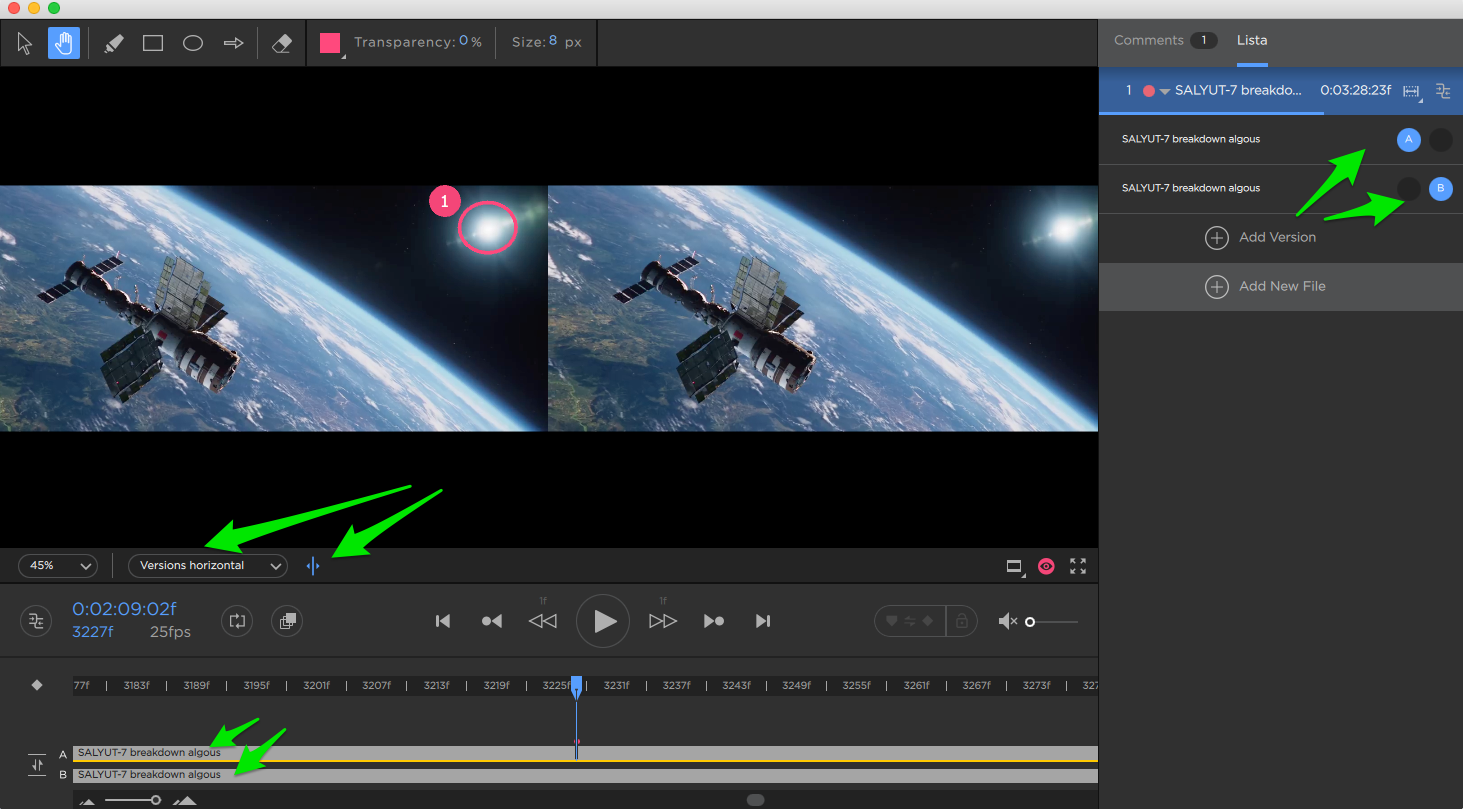This screenshot has width=1463, height=809.
Task: Click the horizontal timeline scrollbar thumb
Action: [755, 800]
